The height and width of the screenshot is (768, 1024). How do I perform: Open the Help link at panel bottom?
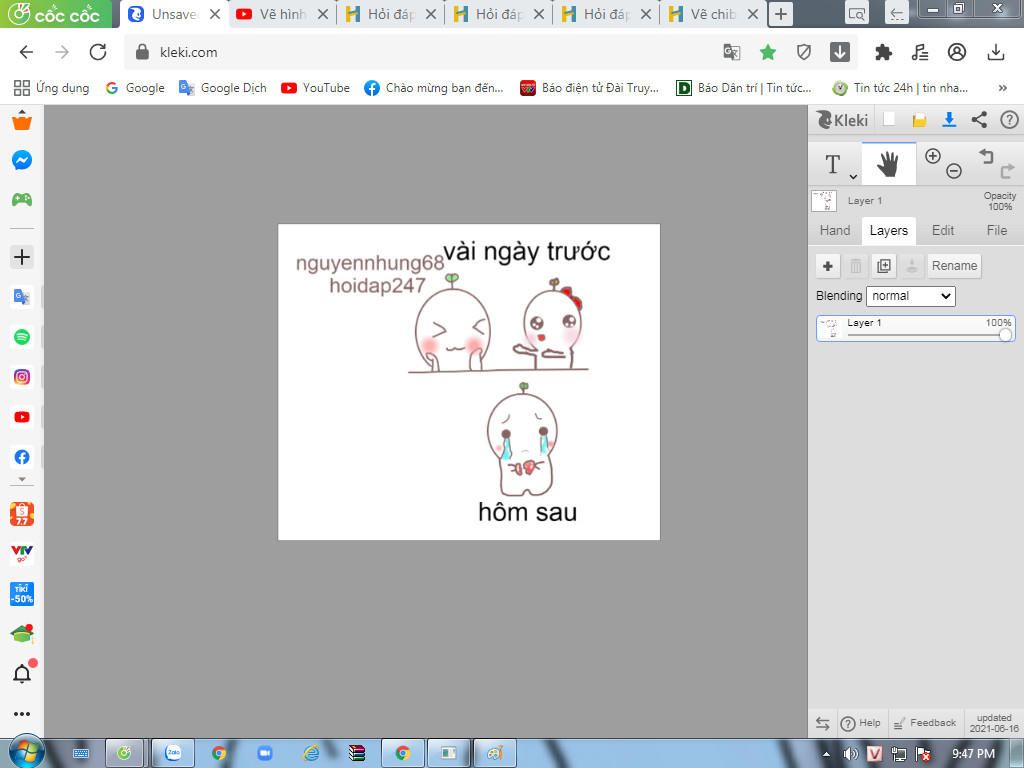(860, 723)
